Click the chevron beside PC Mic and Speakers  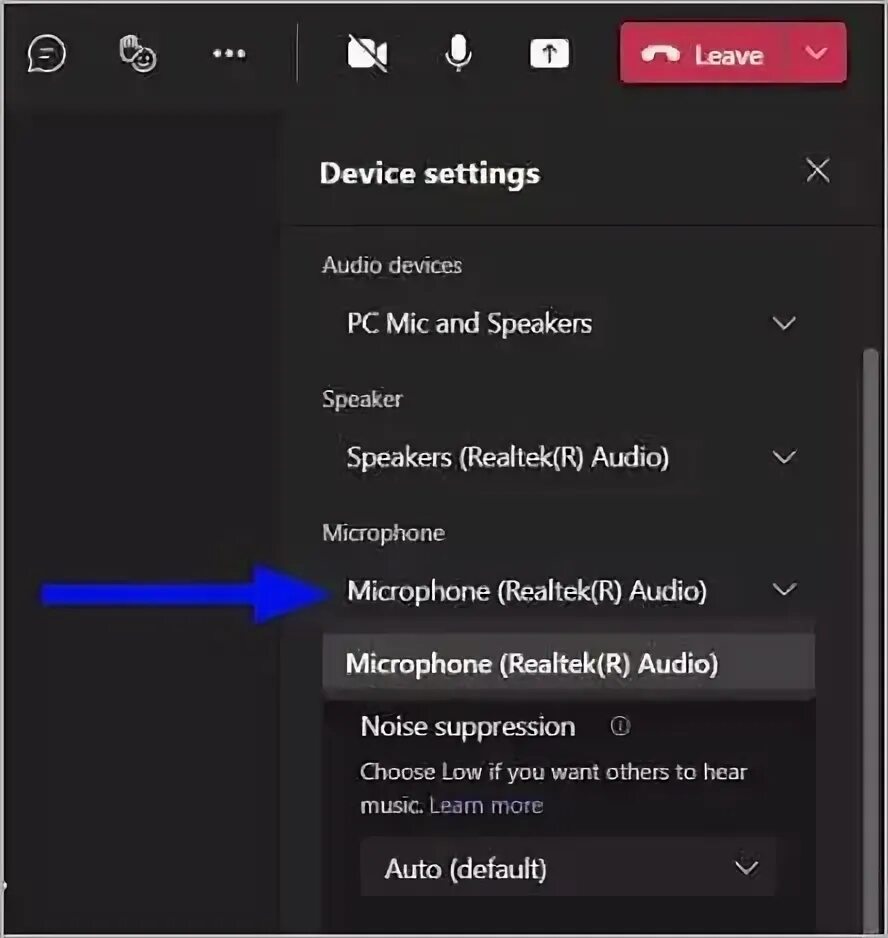pos(784,324)
